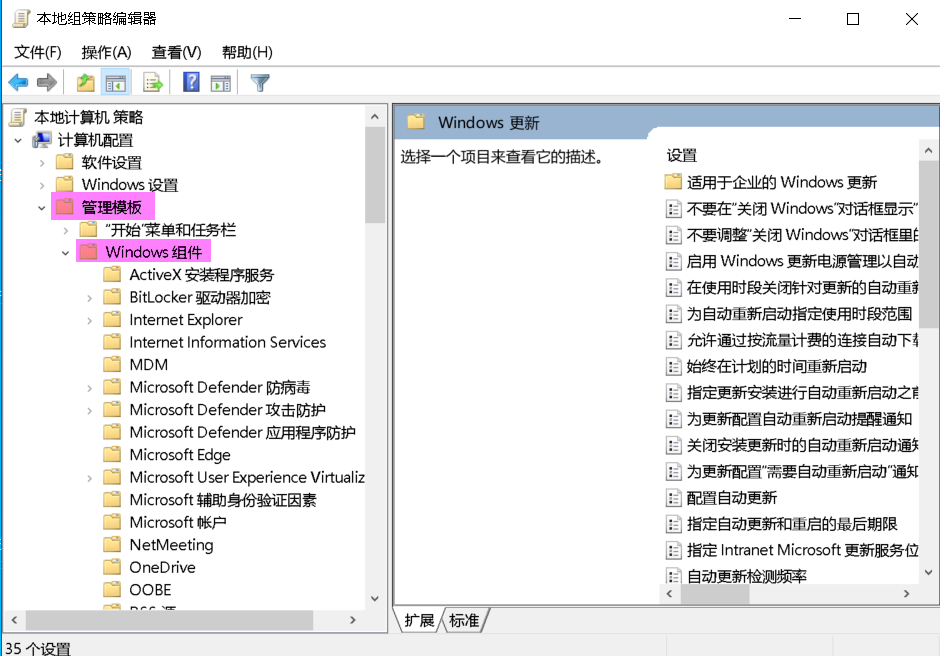Collapse the 管理模板 tree node
The width and height of the screenshot is (940, 656).
(41, 208)
